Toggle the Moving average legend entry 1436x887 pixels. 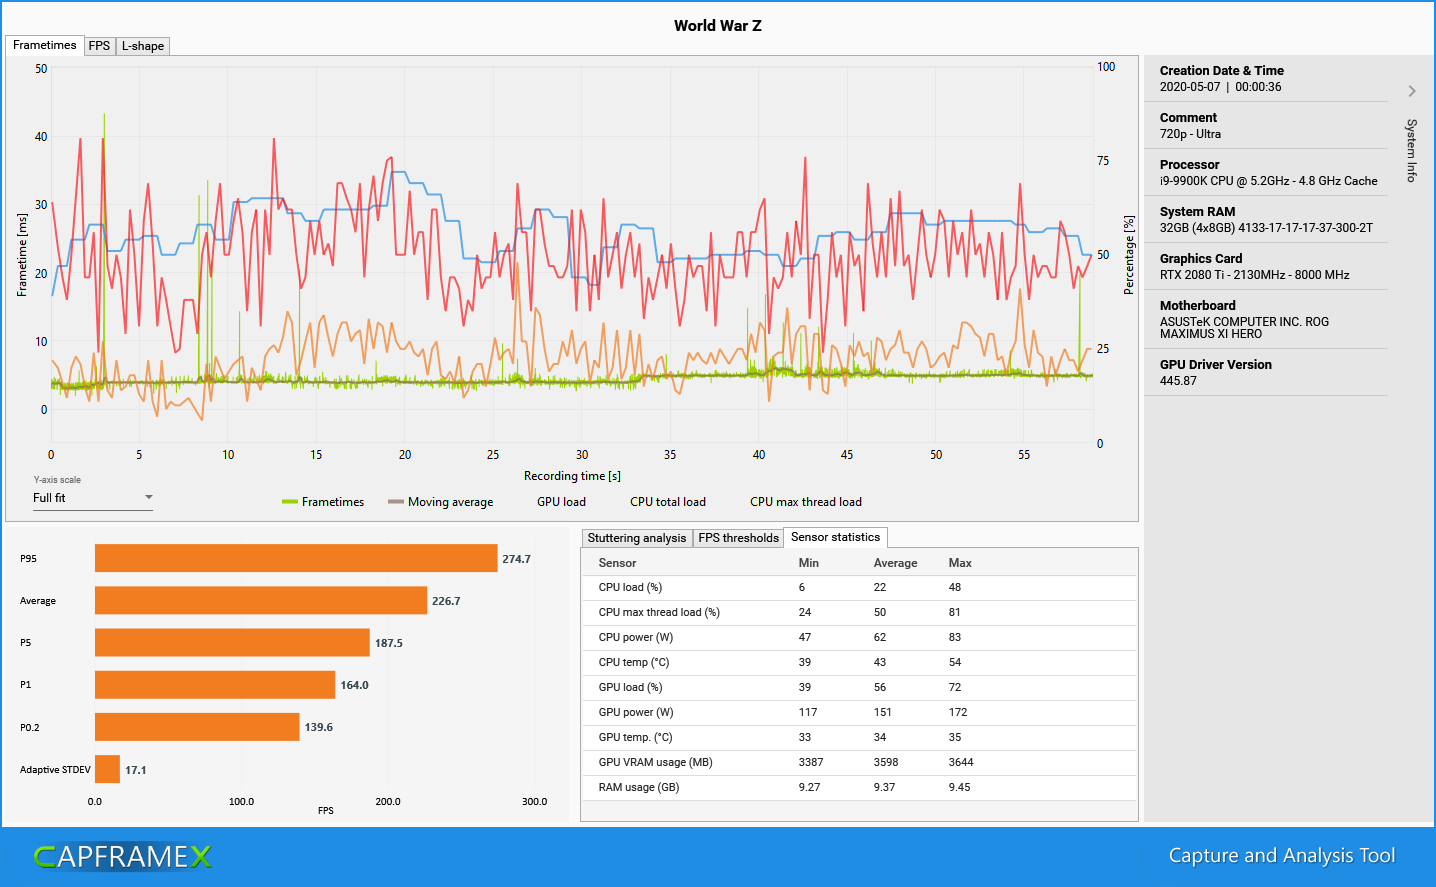pos(441,502)
